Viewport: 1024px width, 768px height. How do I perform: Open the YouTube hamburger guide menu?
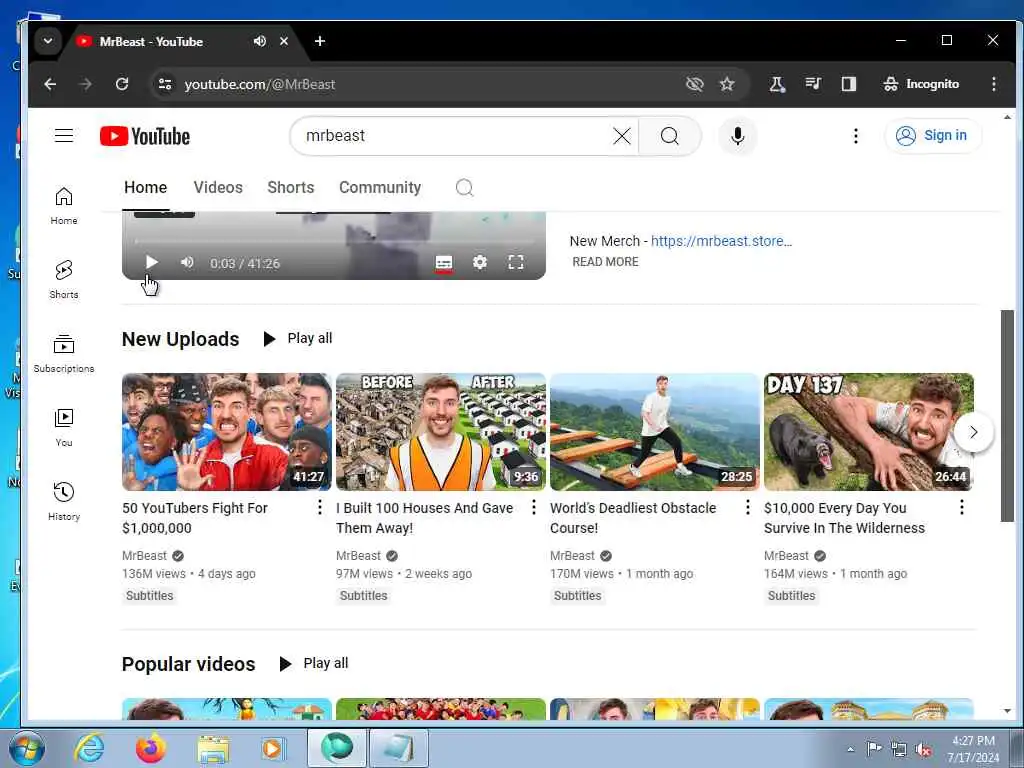[x=63, y=136]
